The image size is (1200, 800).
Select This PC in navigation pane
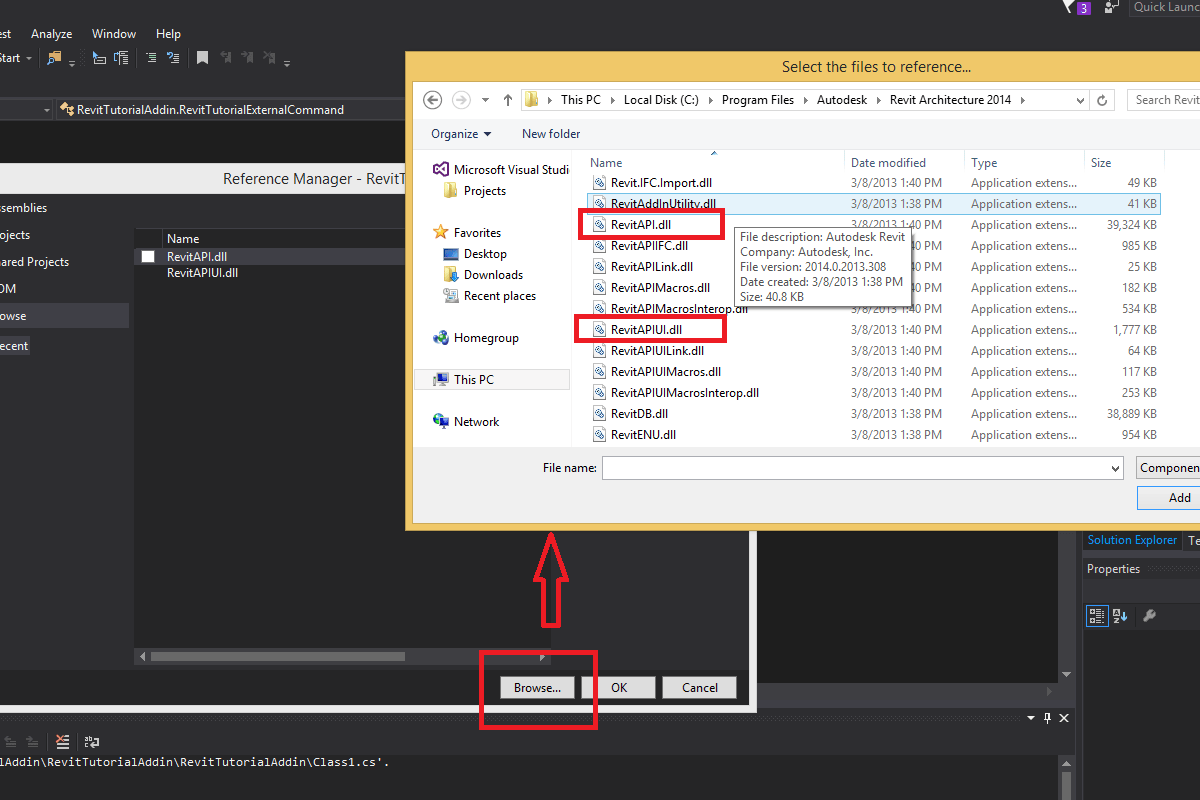coord(492,380)
